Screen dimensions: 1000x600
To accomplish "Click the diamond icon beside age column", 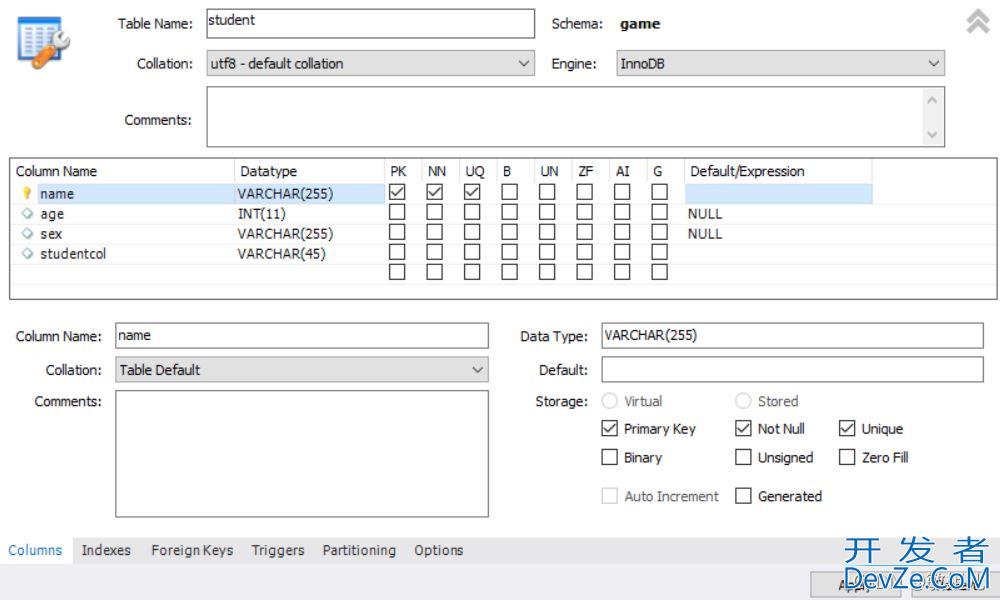I will pos(27,213).
